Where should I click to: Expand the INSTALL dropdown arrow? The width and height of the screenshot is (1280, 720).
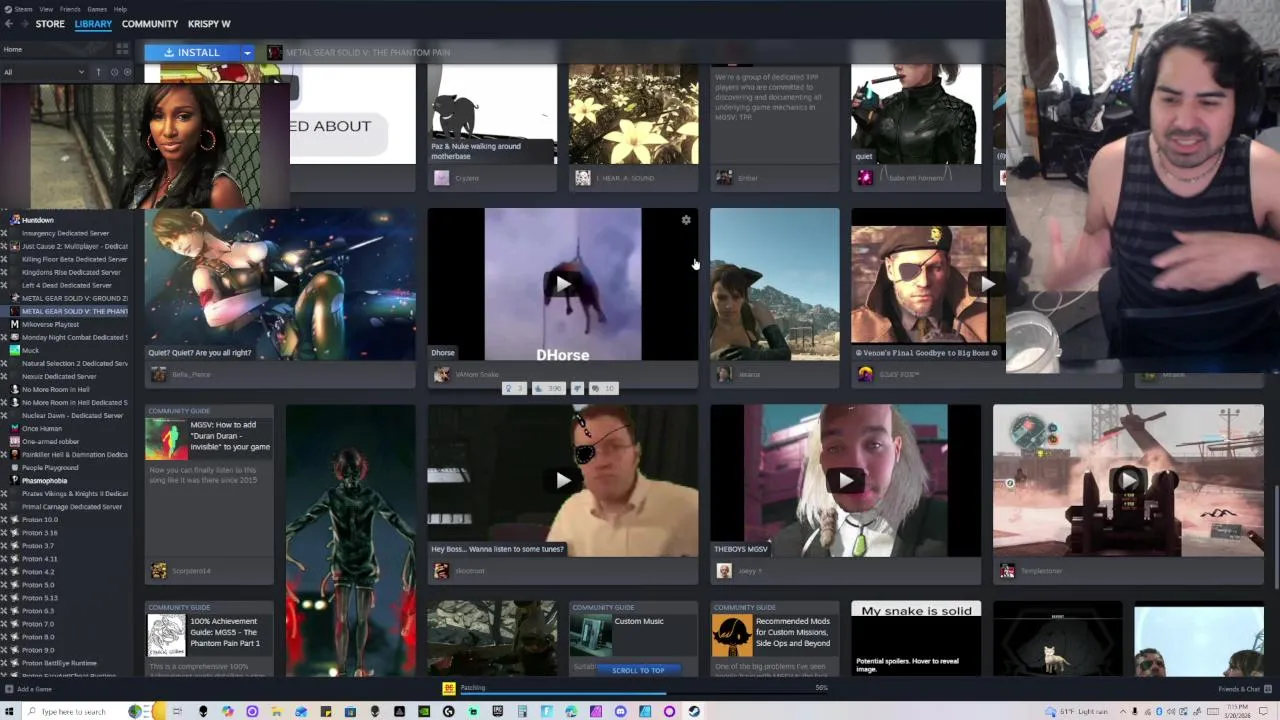coord(247,52)
